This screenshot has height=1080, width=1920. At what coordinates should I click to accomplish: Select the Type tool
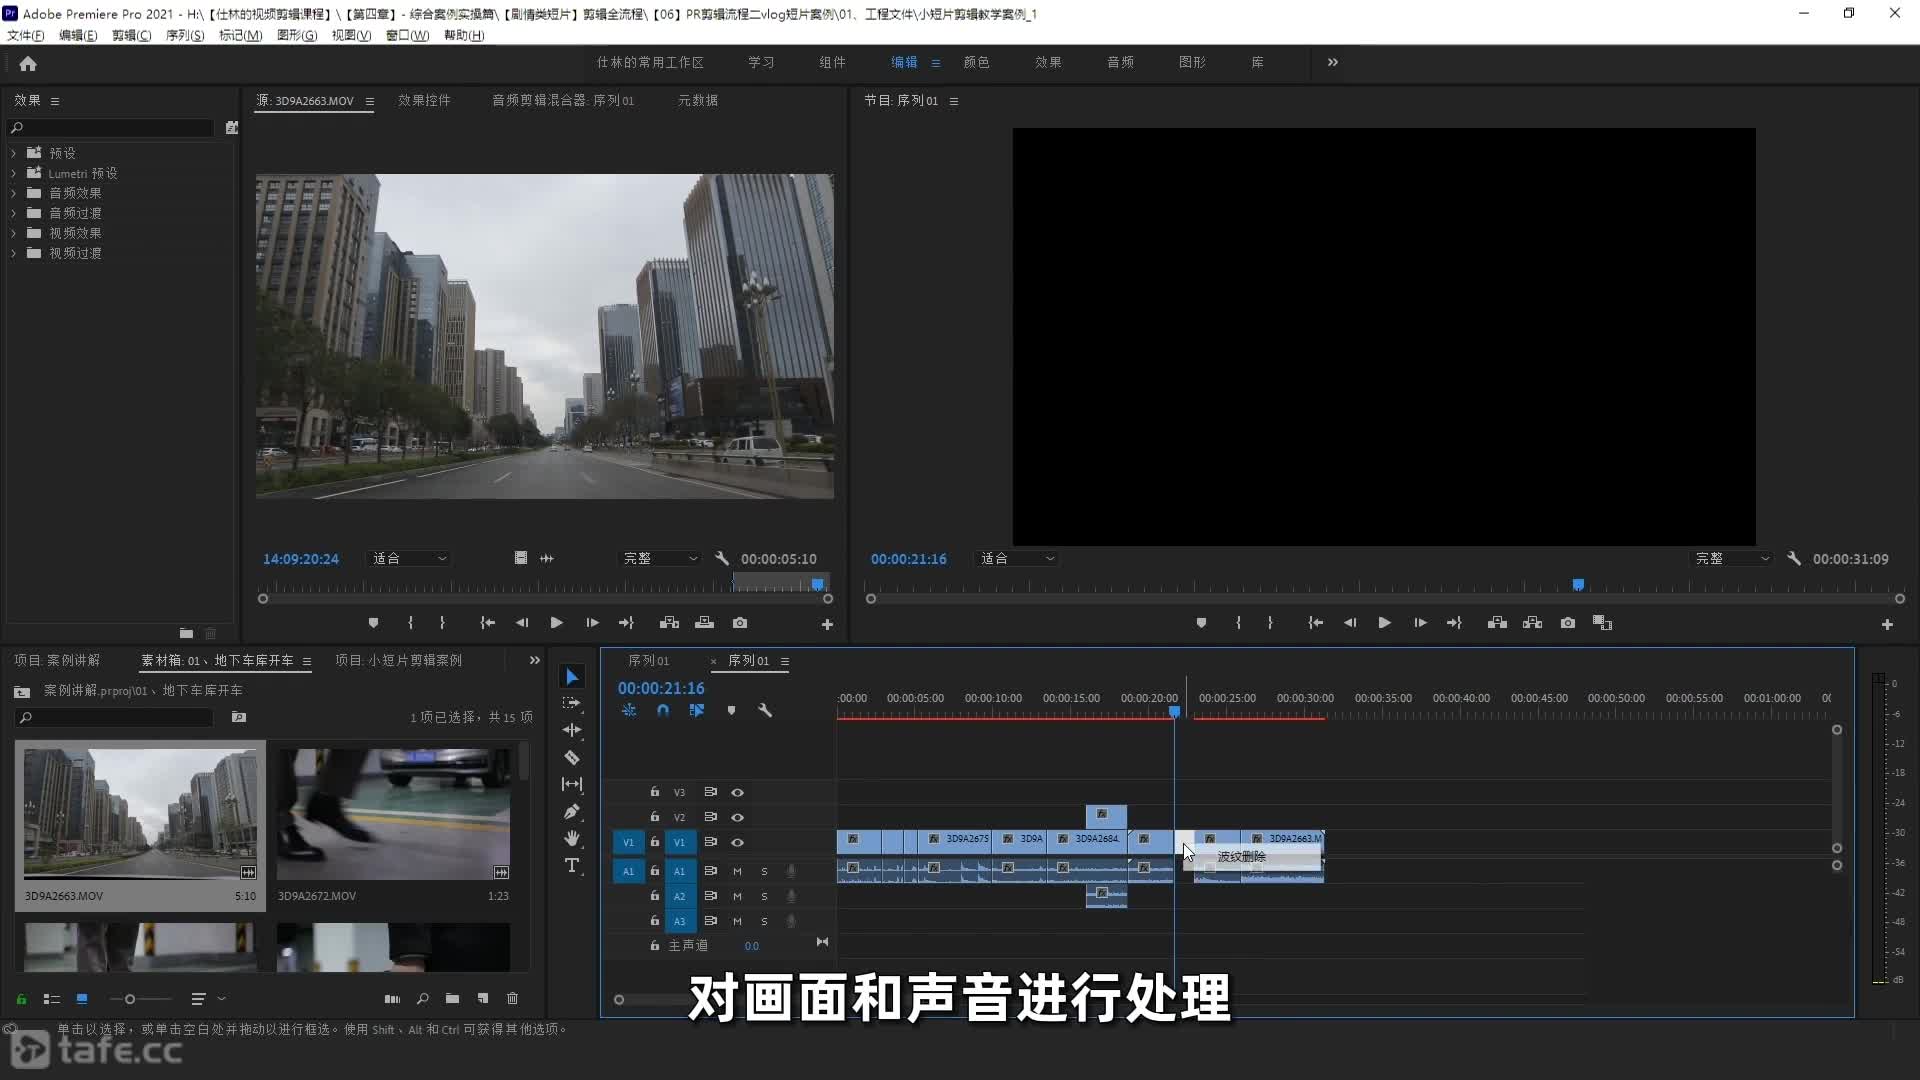click(x=572, y=865)
